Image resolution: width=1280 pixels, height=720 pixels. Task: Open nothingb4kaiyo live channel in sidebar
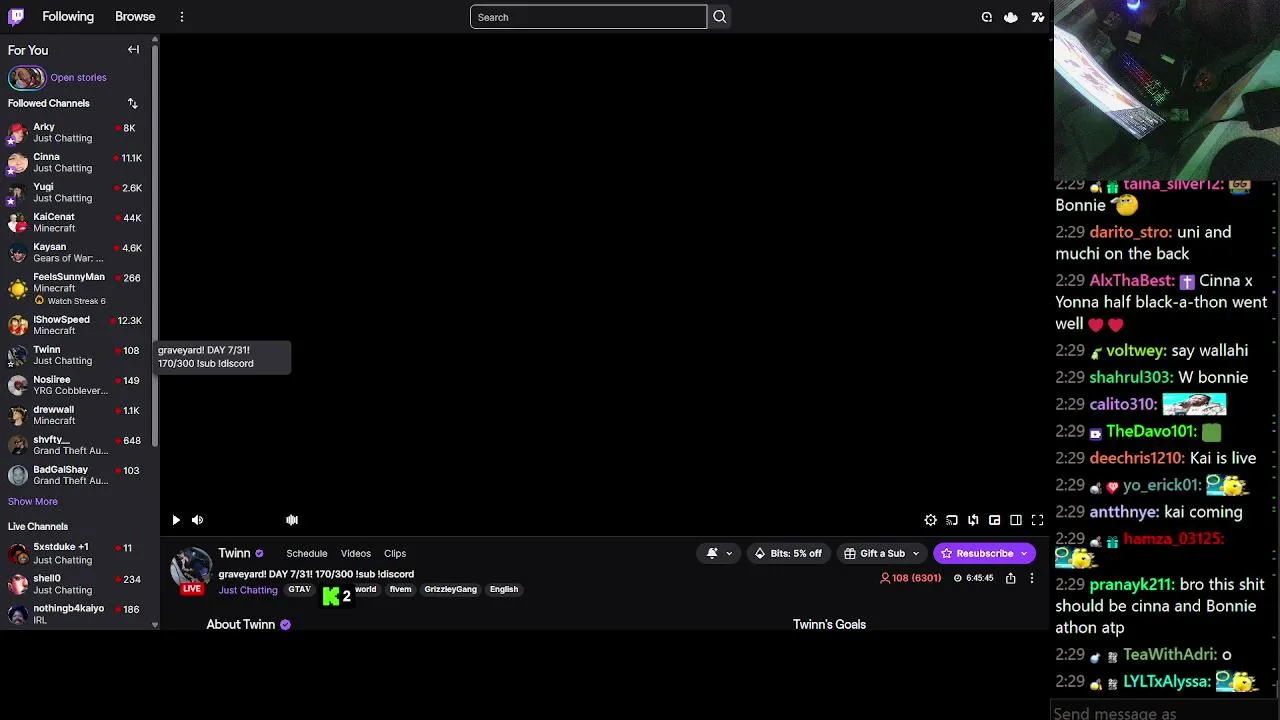pyautogui.click(x=76, y=614)
